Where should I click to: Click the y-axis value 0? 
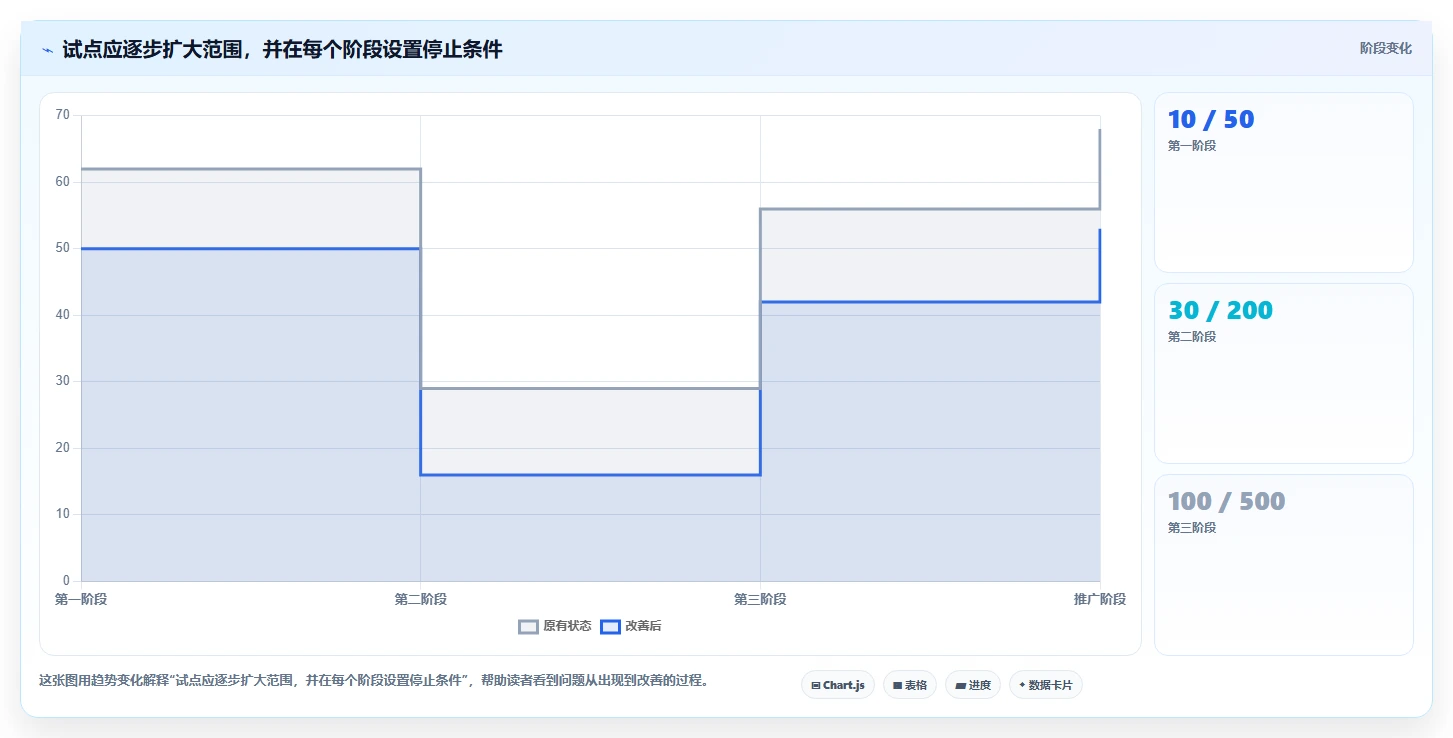(66, 581)
